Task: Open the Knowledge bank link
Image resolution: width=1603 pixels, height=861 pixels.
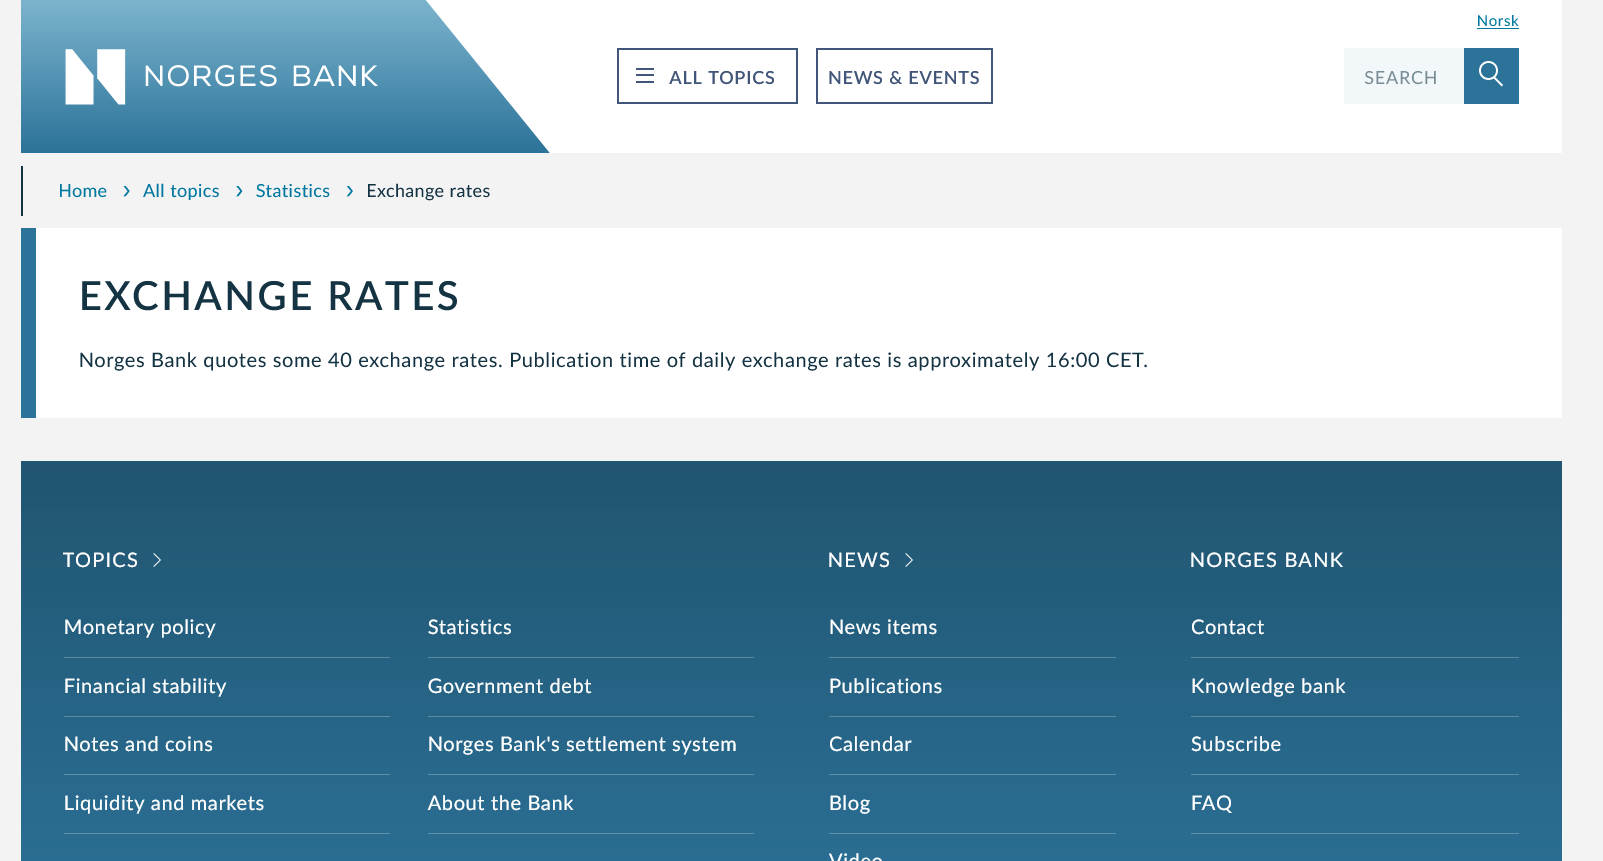Action: pyautogui.click(x=1267, y=686)
